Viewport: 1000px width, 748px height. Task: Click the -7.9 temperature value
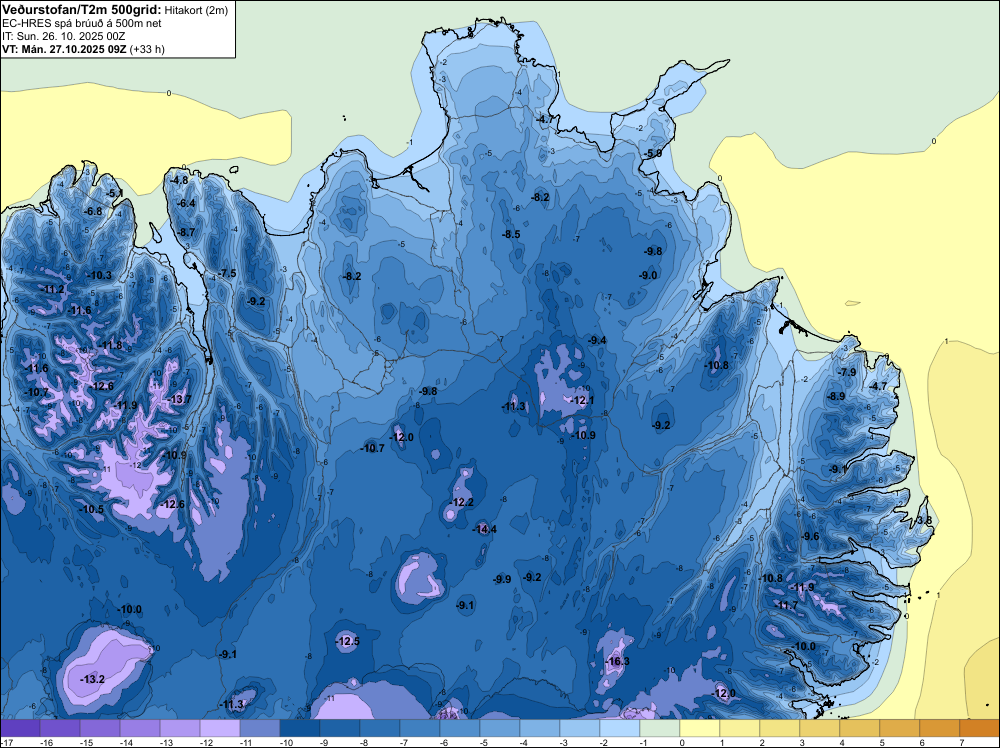click(x=847, y=372)
